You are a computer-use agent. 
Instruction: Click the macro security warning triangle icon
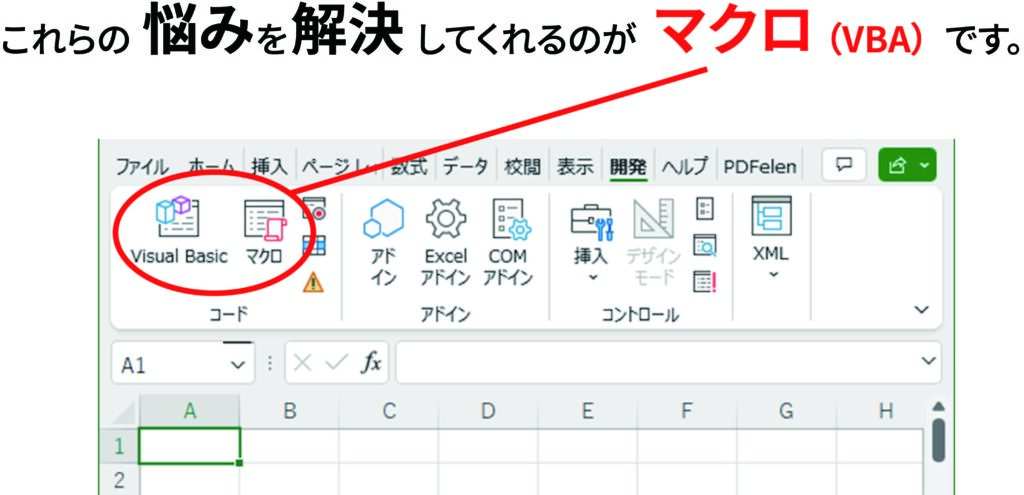313,282
